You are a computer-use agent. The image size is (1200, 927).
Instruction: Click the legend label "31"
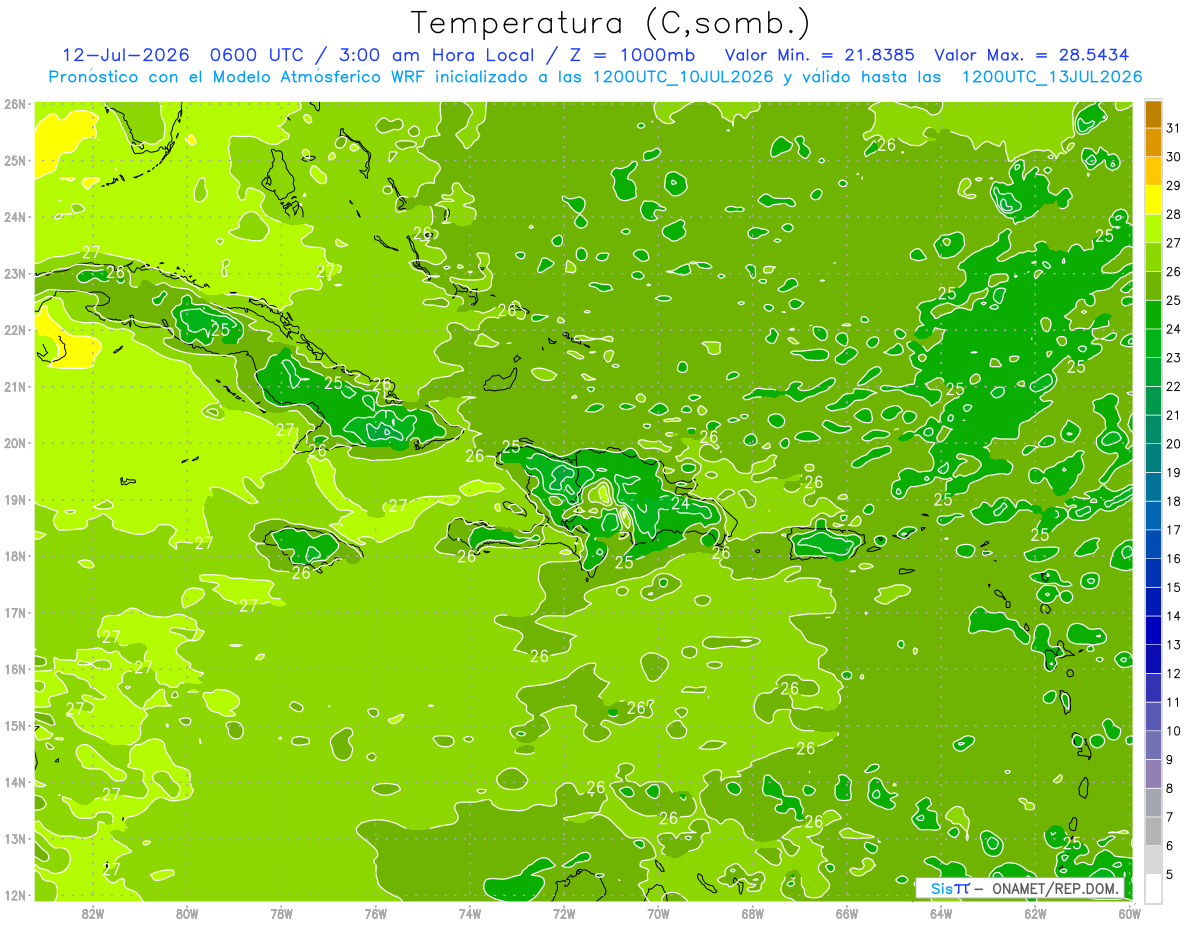point(1173,128)
